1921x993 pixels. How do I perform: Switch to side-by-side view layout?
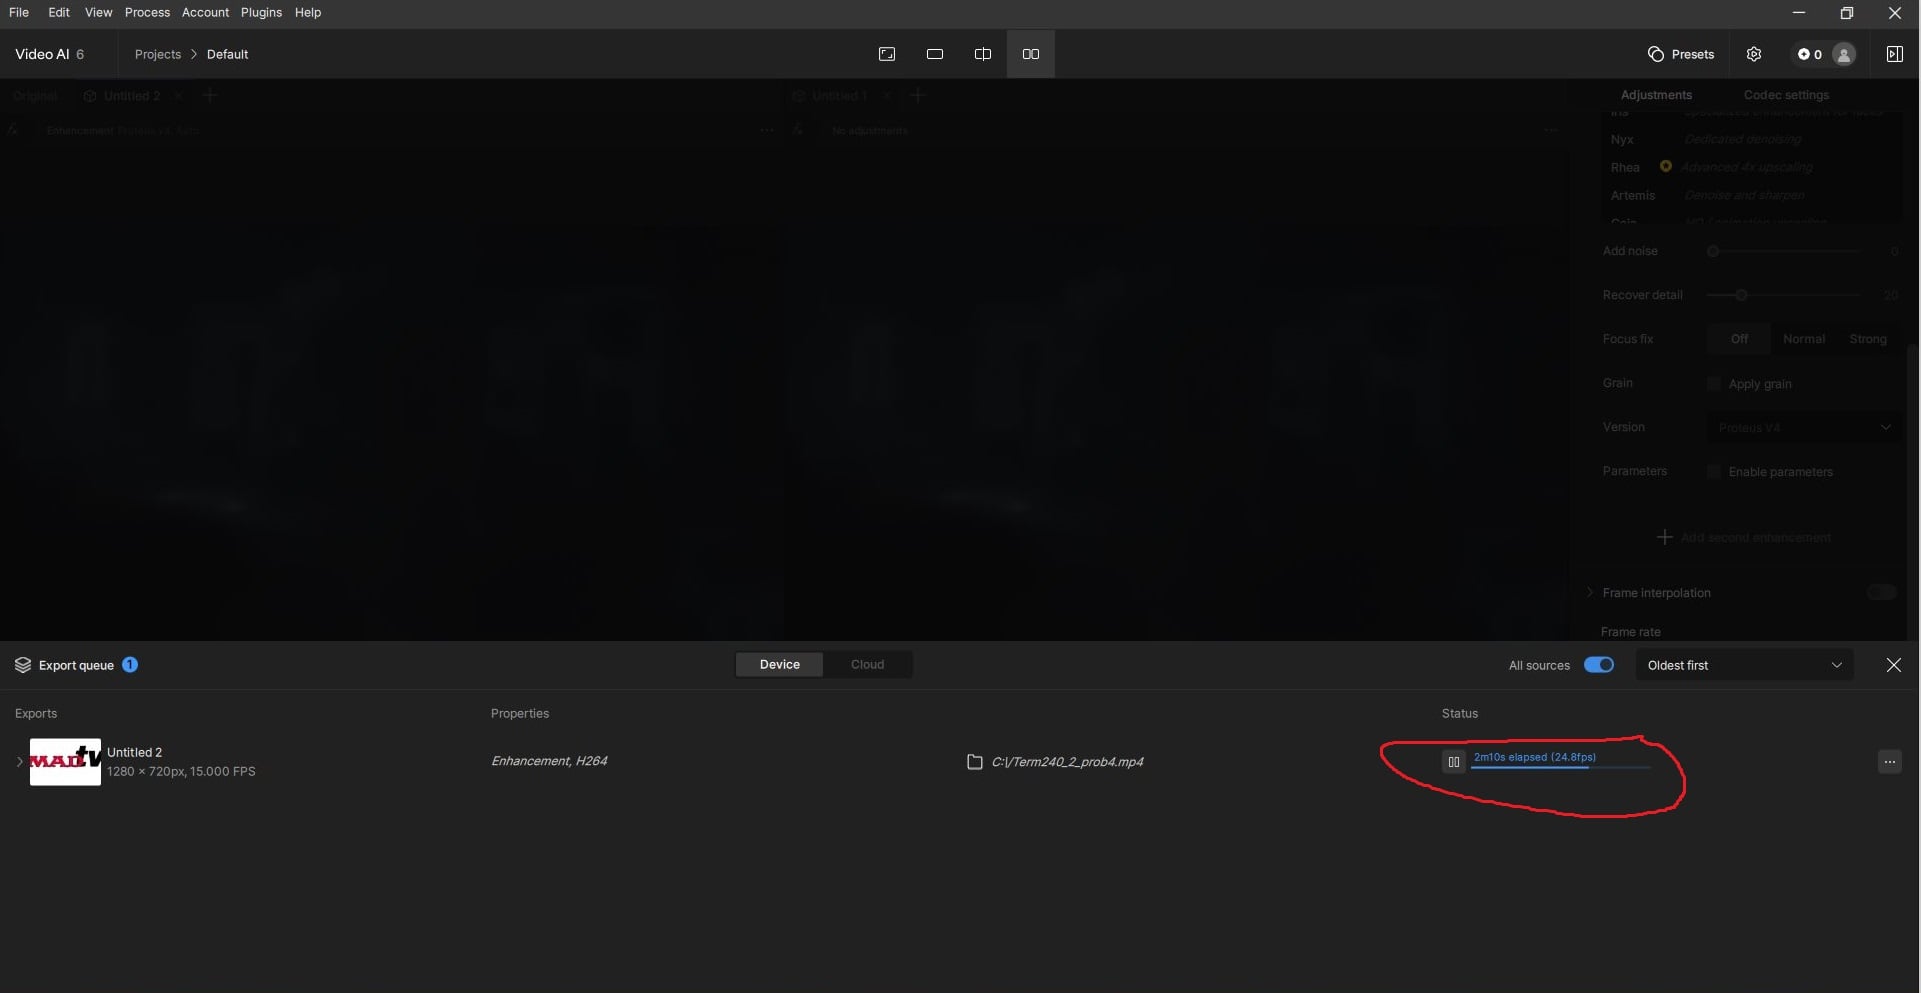1030,54
